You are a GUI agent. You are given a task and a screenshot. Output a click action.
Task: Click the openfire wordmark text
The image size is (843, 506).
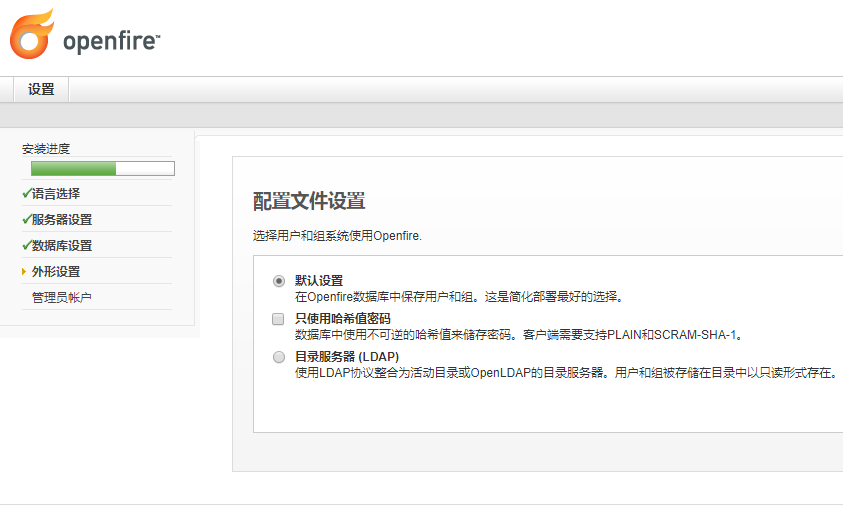click(111, 41)
